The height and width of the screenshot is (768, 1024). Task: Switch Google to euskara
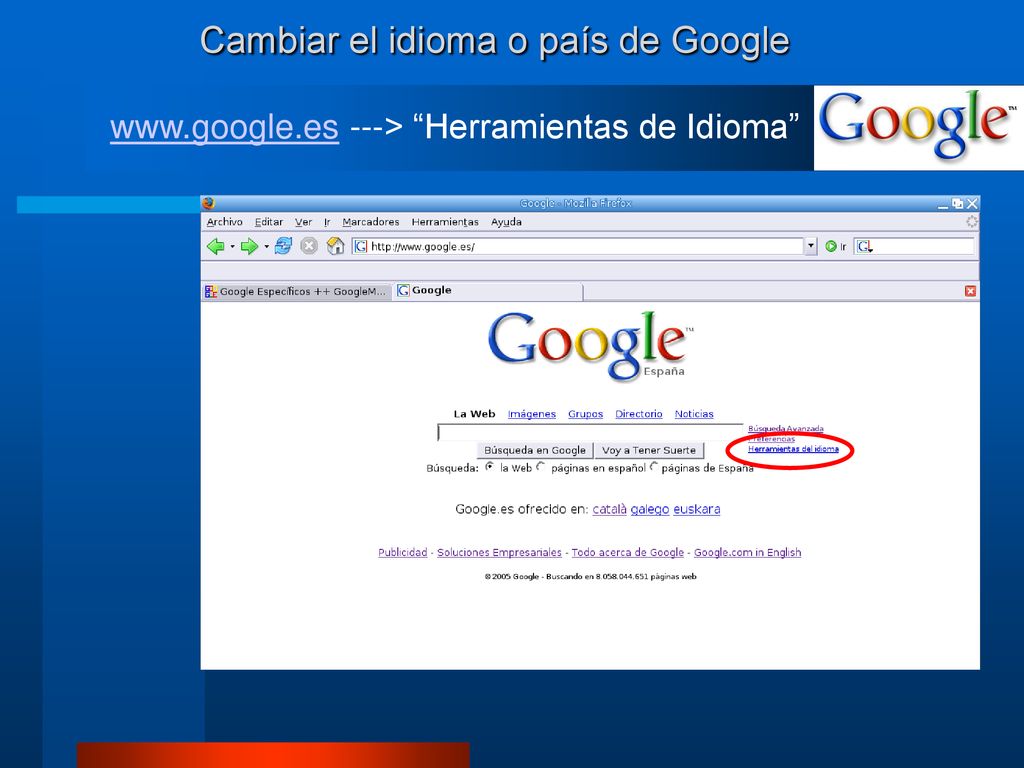[697, 509]
